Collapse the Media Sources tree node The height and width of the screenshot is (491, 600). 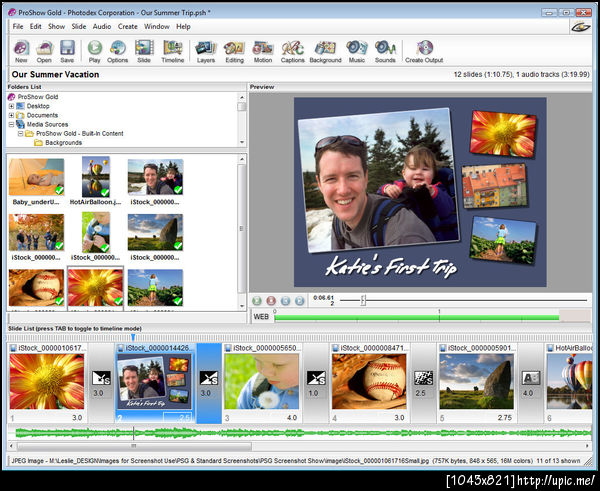tap(11, 124)
